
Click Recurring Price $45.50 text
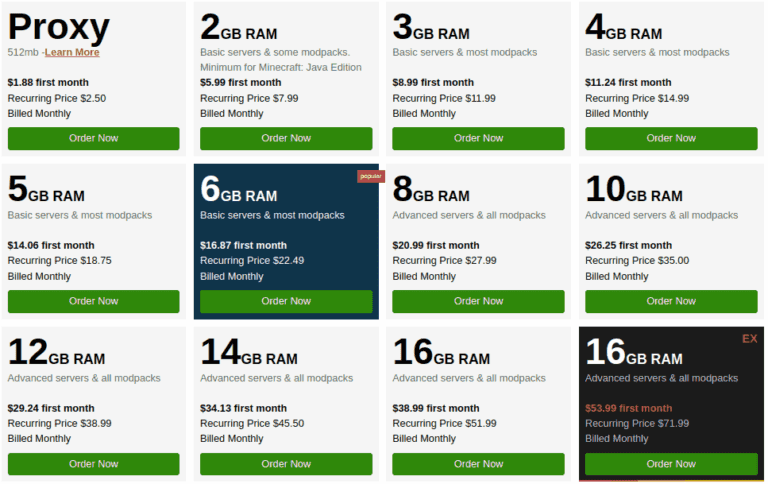coord(252,423)
